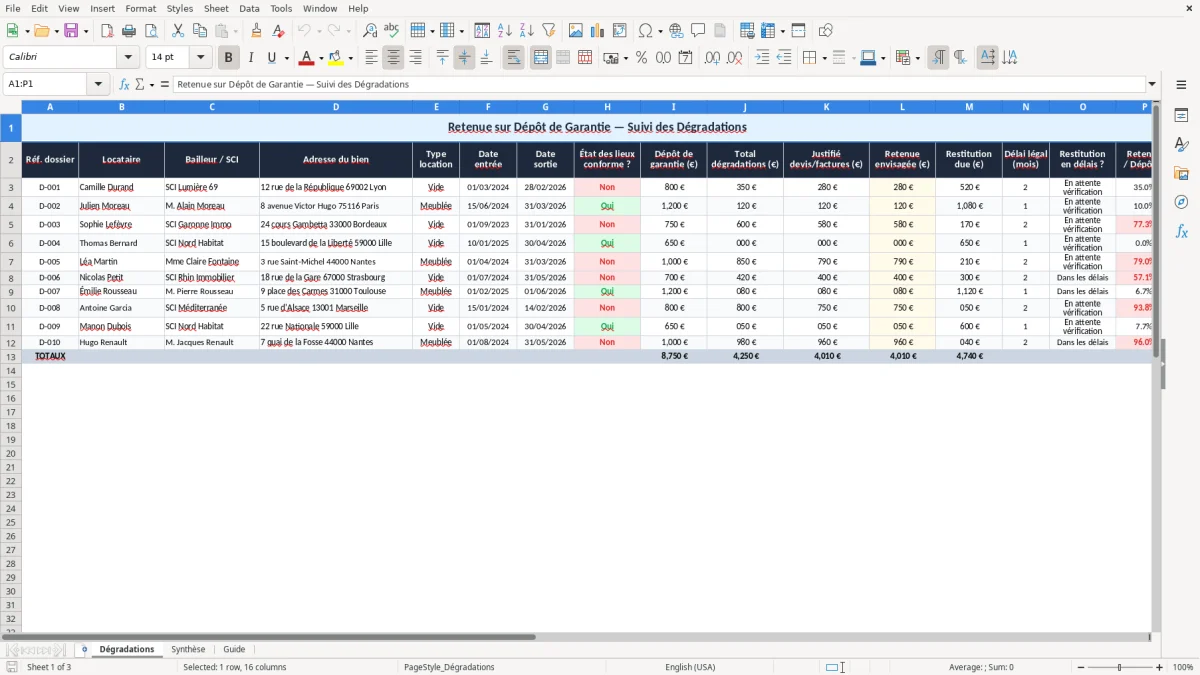Toggle Bold formatting
The height and width of the screenshot is (675, 1200).
[228, 58]
